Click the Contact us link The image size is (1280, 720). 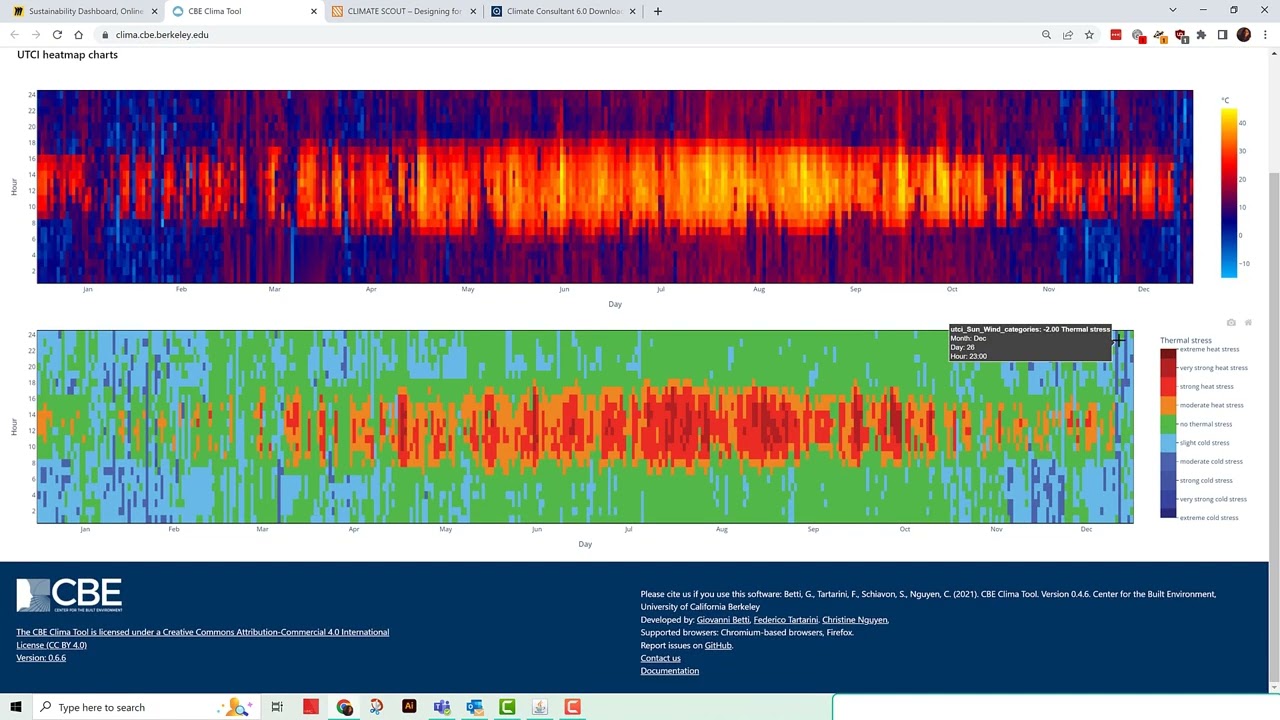point(660,658)
